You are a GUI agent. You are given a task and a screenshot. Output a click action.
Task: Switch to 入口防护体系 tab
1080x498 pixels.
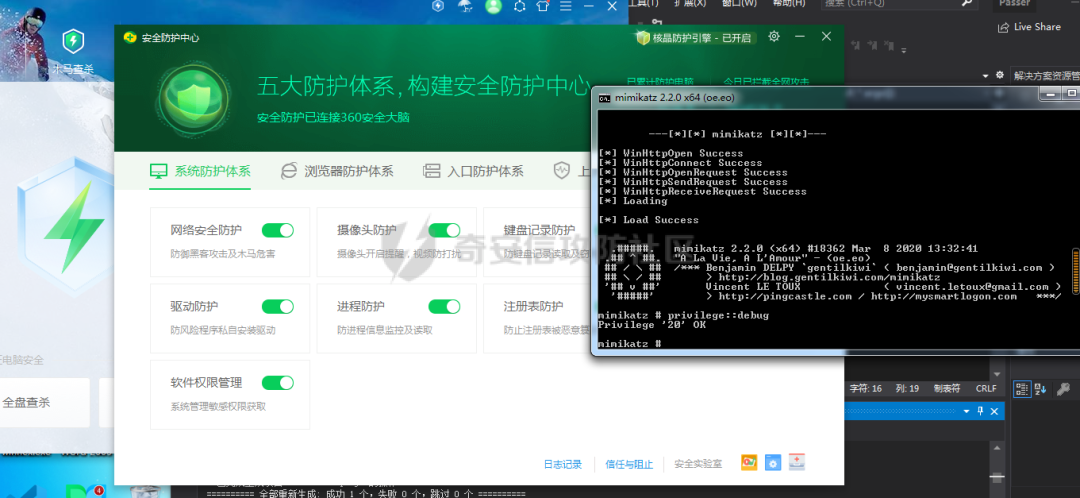(x=473, y=171)
